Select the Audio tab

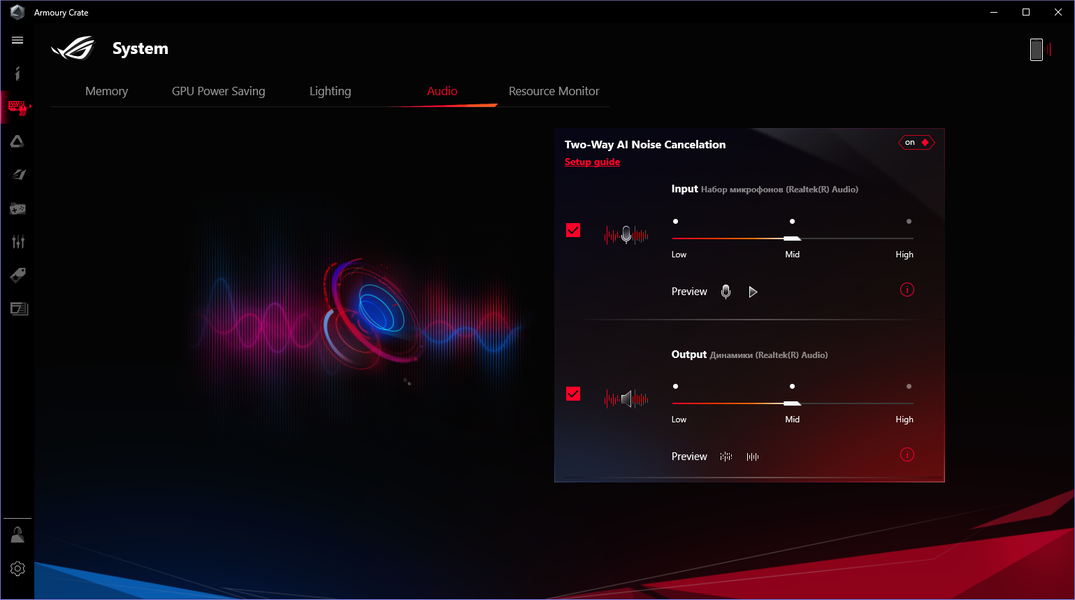pyautogui.click(x=442, y=91)
